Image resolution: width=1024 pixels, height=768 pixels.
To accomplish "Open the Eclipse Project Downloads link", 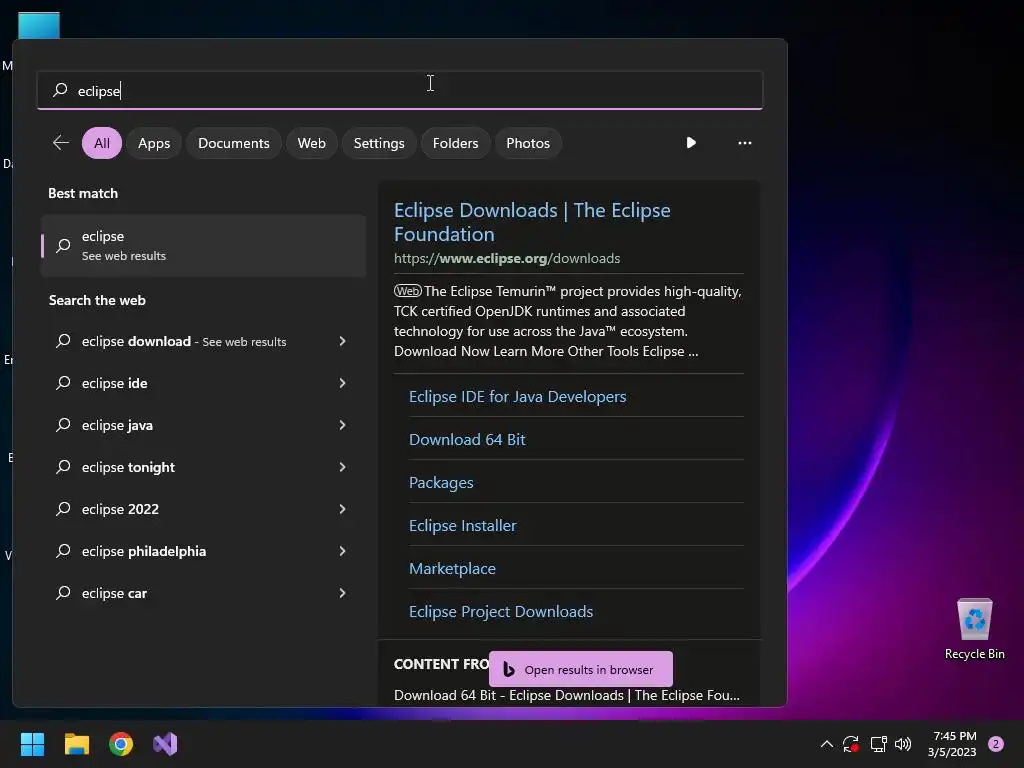I will [501, 612].
